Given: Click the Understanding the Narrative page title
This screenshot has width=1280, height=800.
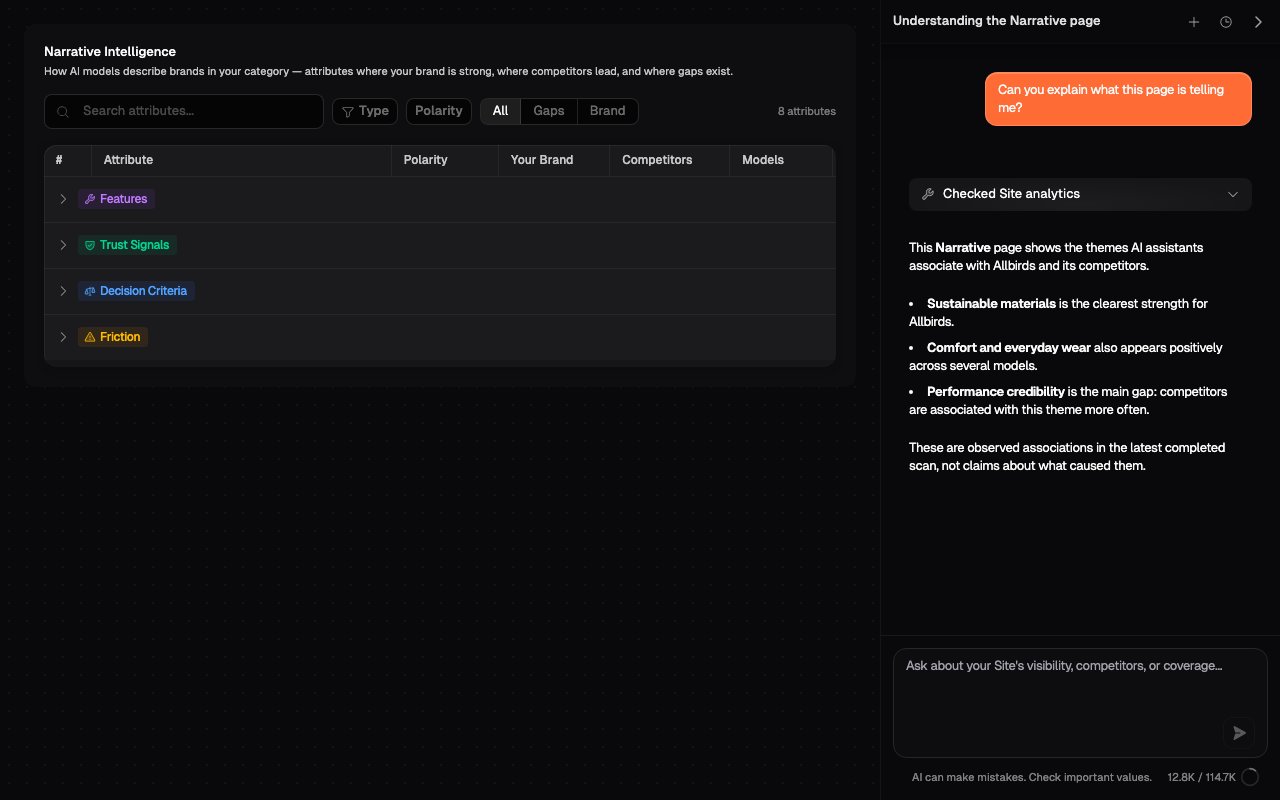Looking at the screenshot, I should 996,21.
